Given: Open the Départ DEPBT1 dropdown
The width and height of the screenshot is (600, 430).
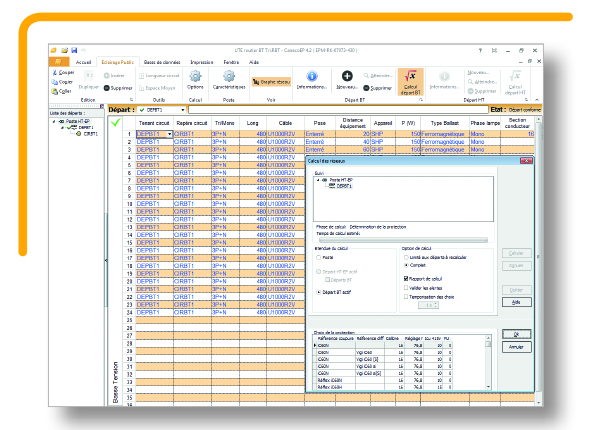Looking at the screenshot, I should [x=183, y=110].
